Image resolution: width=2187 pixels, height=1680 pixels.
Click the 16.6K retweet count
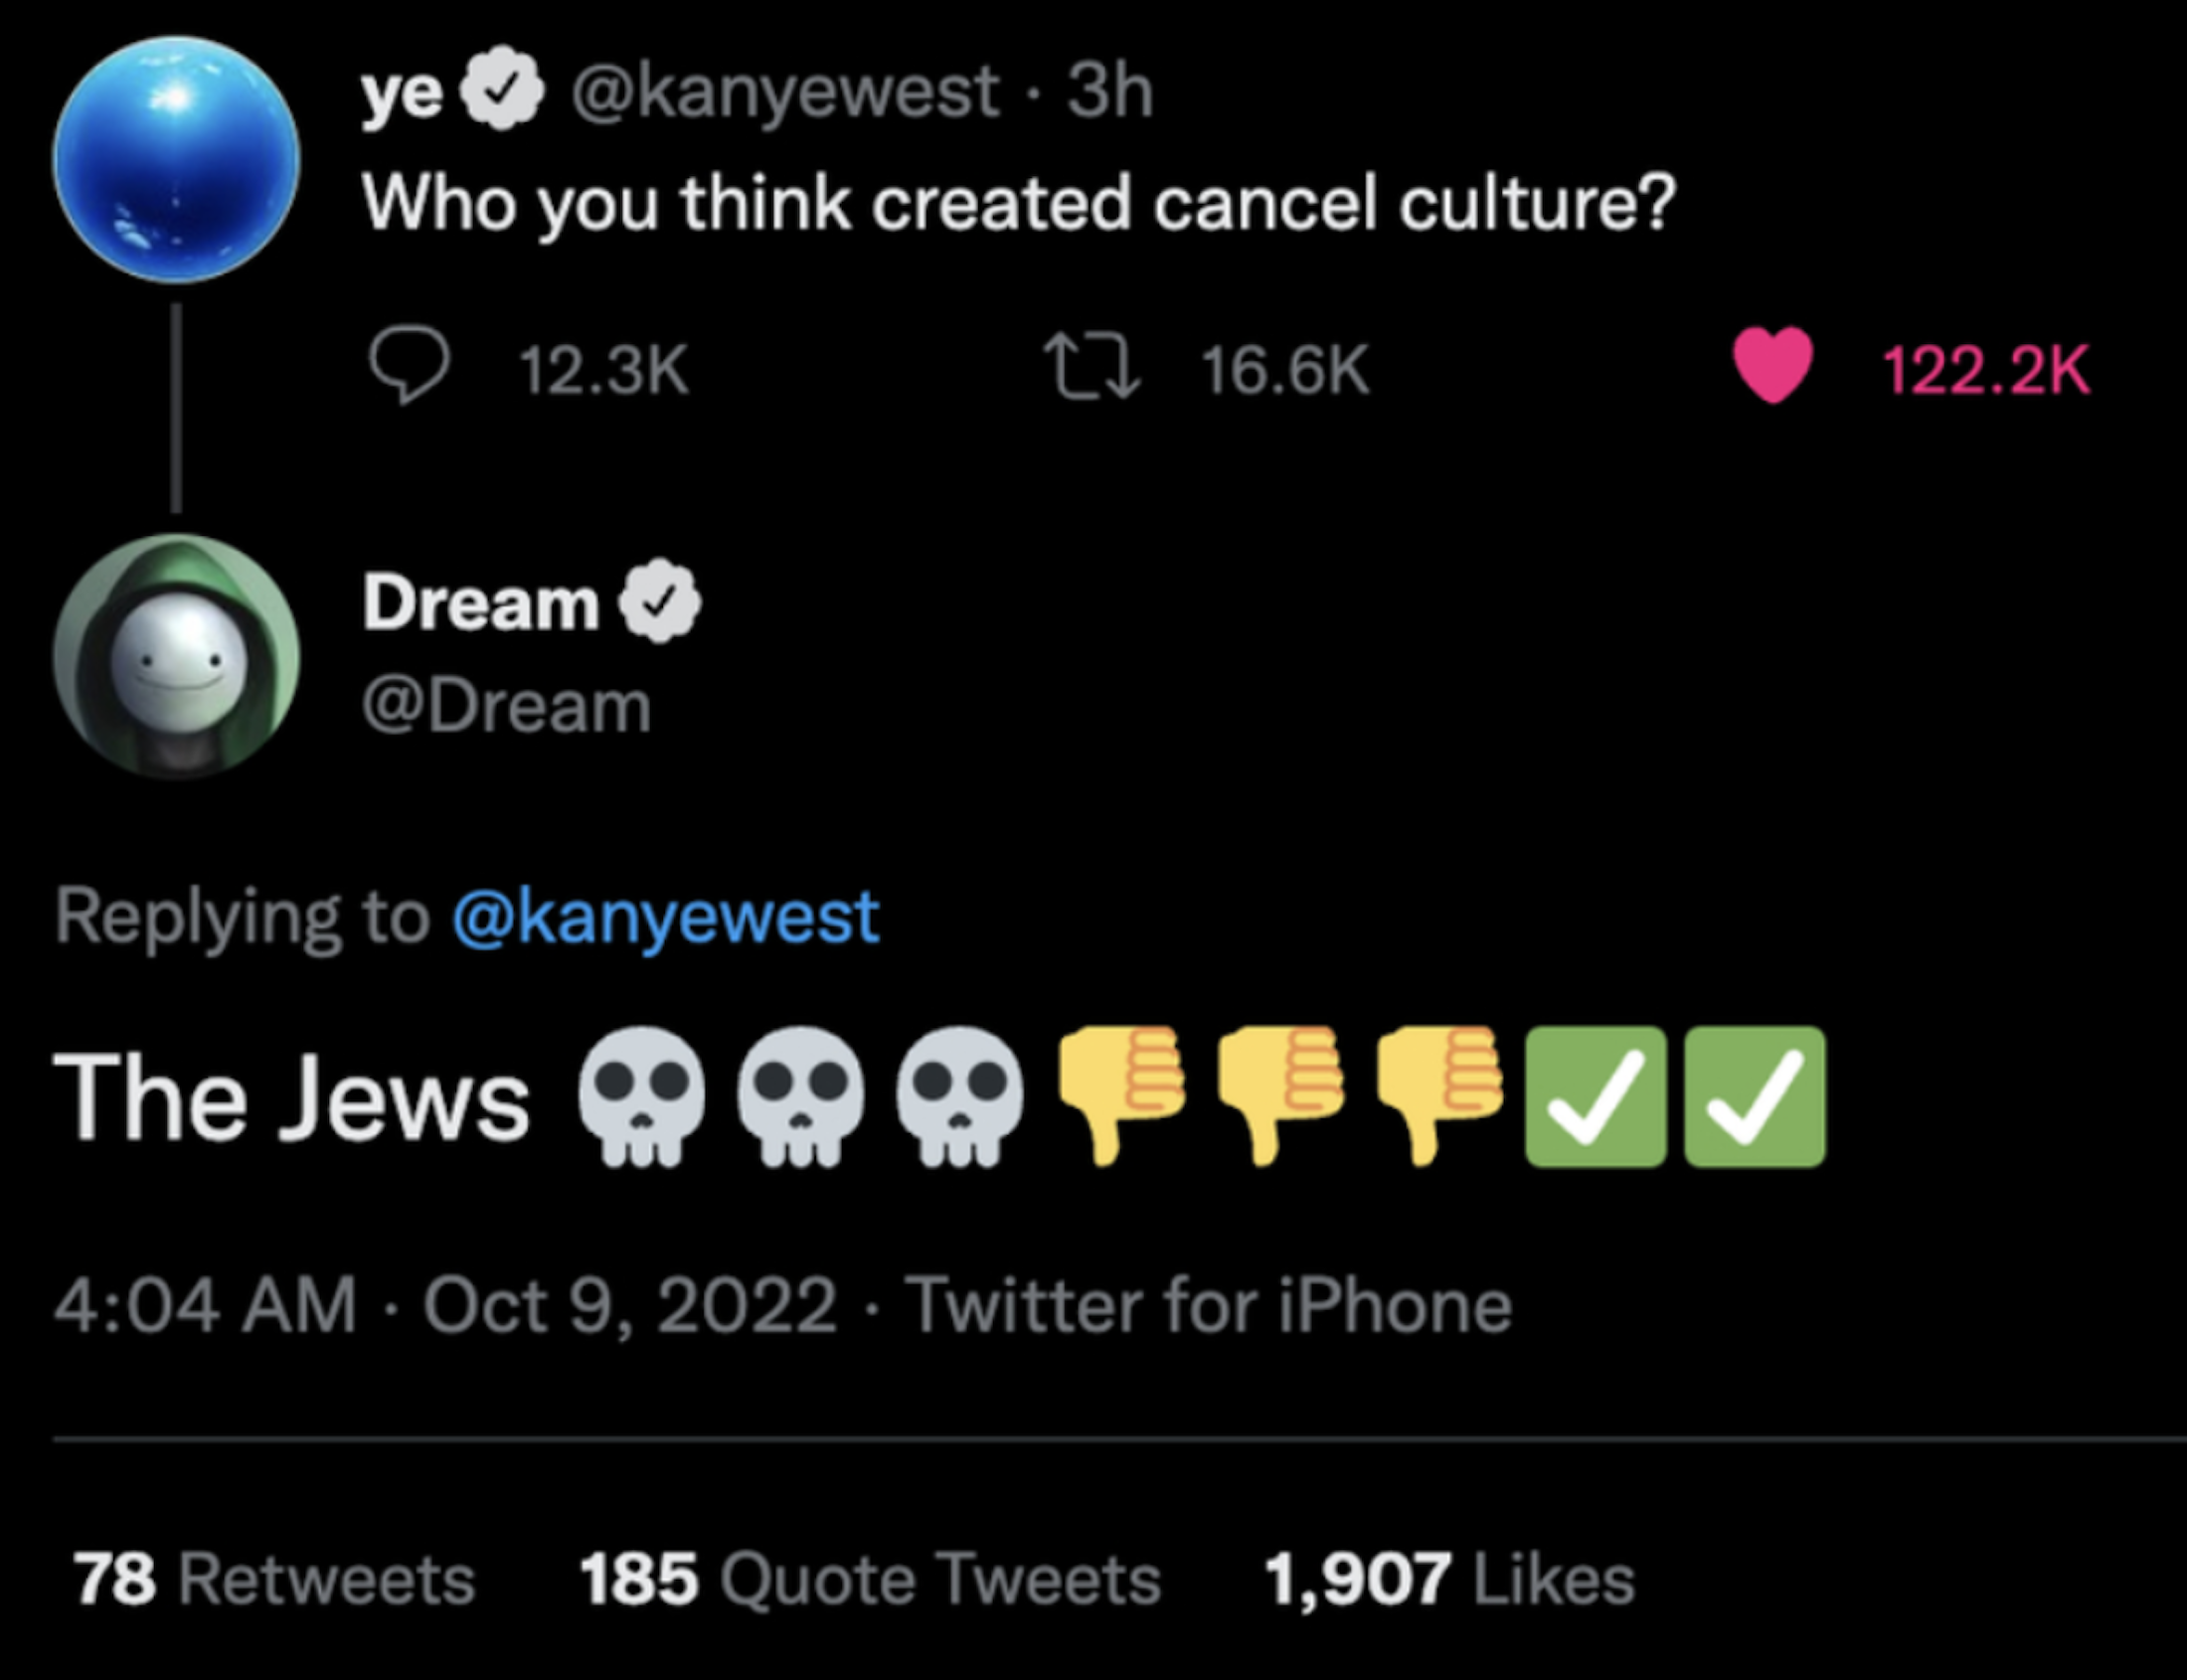tap(1285, 370)
